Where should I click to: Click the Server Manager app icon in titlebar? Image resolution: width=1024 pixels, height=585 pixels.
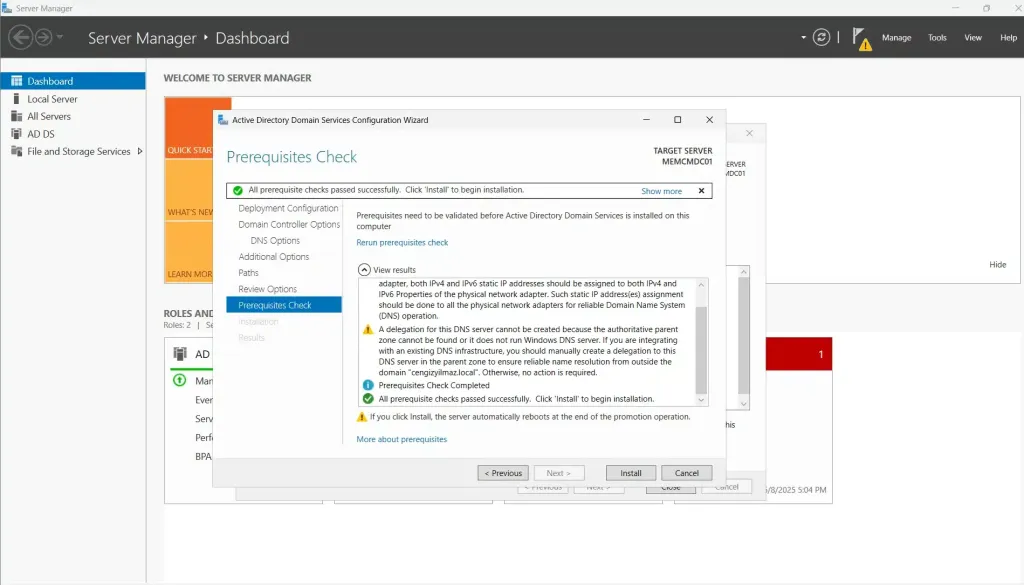click(7, 8)
